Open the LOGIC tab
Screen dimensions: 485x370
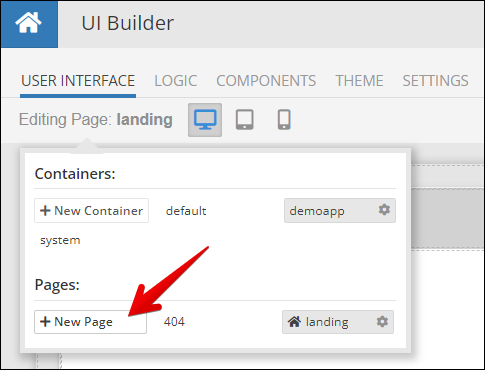click(176, 81)
